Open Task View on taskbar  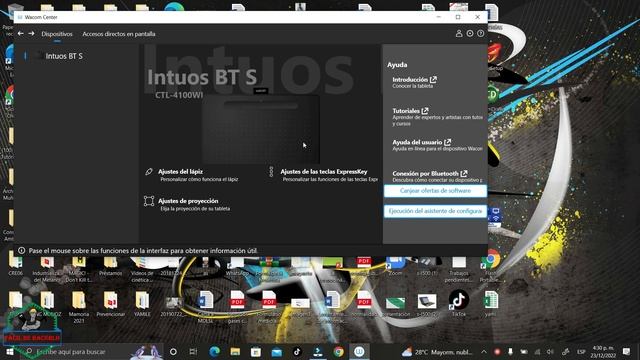click(x=193, y=351)
